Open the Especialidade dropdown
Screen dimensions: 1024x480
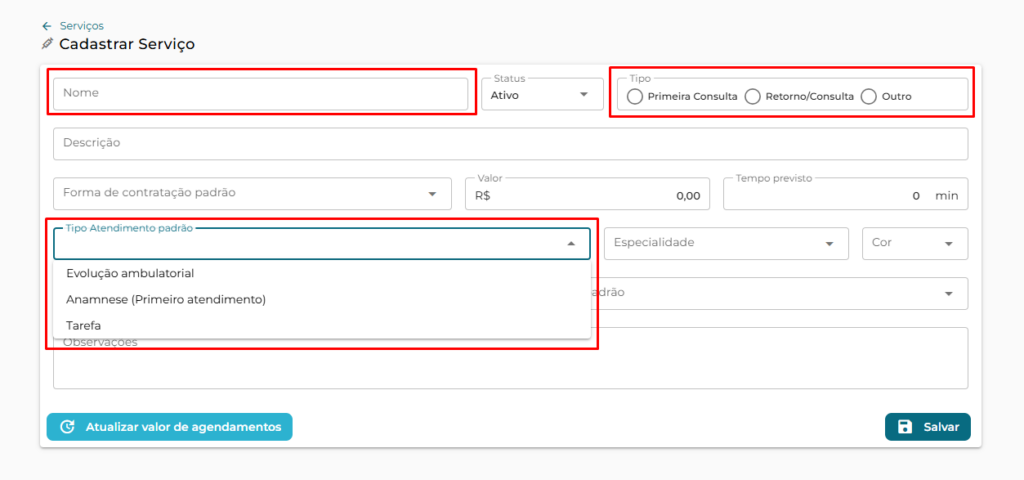[x=726, y=243]
